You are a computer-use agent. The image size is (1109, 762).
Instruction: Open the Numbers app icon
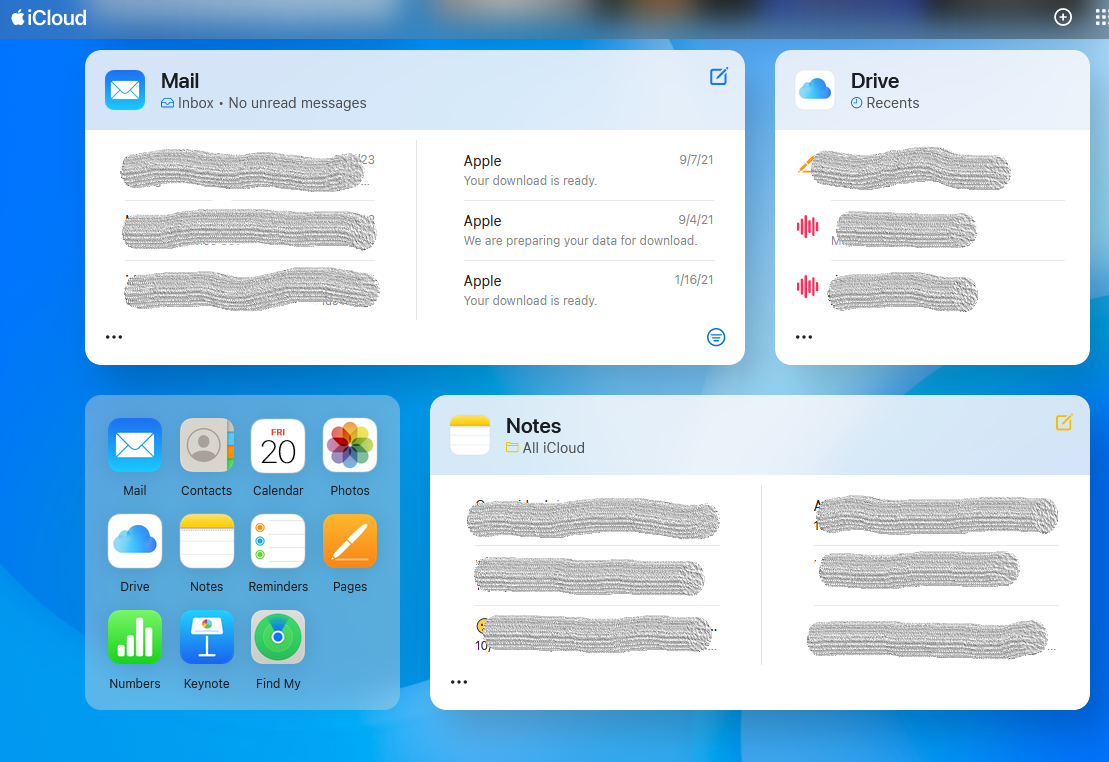click(x=134, y=637)
